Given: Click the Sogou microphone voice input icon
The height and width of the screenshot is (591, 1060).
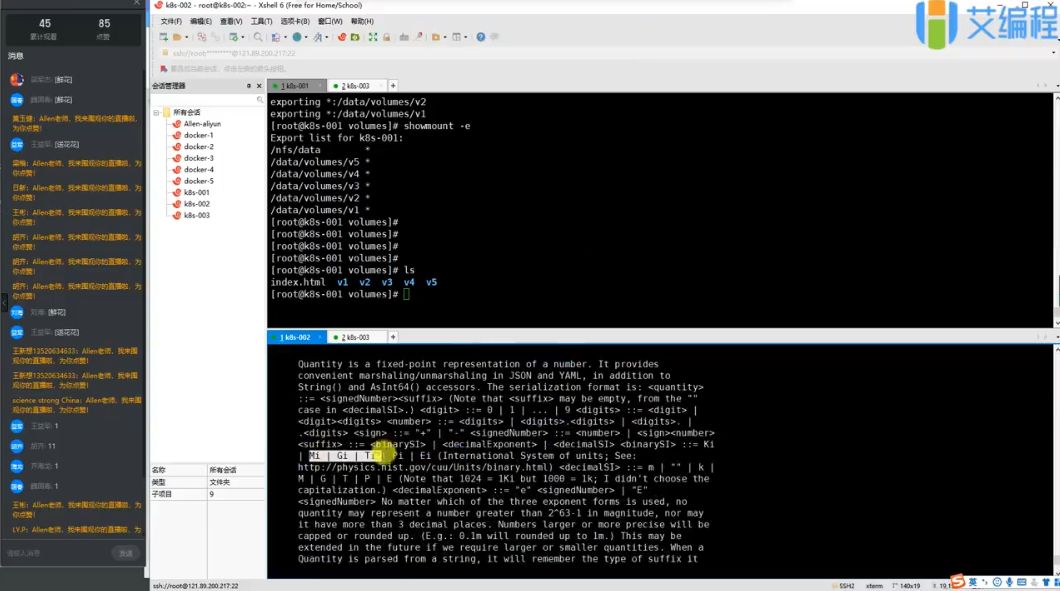Looking at the screenshot, I should (x=1009, y=582).
